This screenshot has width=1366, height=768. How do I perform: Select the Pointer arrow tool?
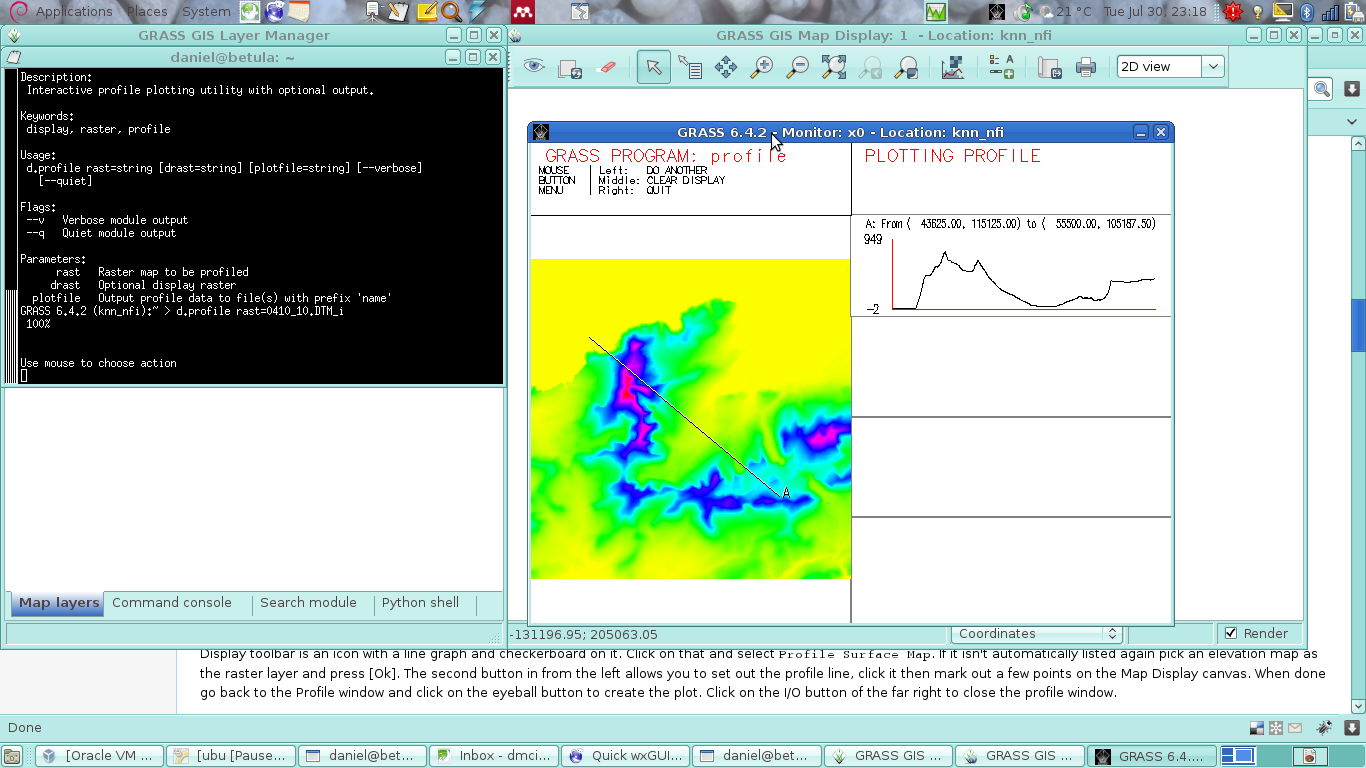(x=653, y=67)
